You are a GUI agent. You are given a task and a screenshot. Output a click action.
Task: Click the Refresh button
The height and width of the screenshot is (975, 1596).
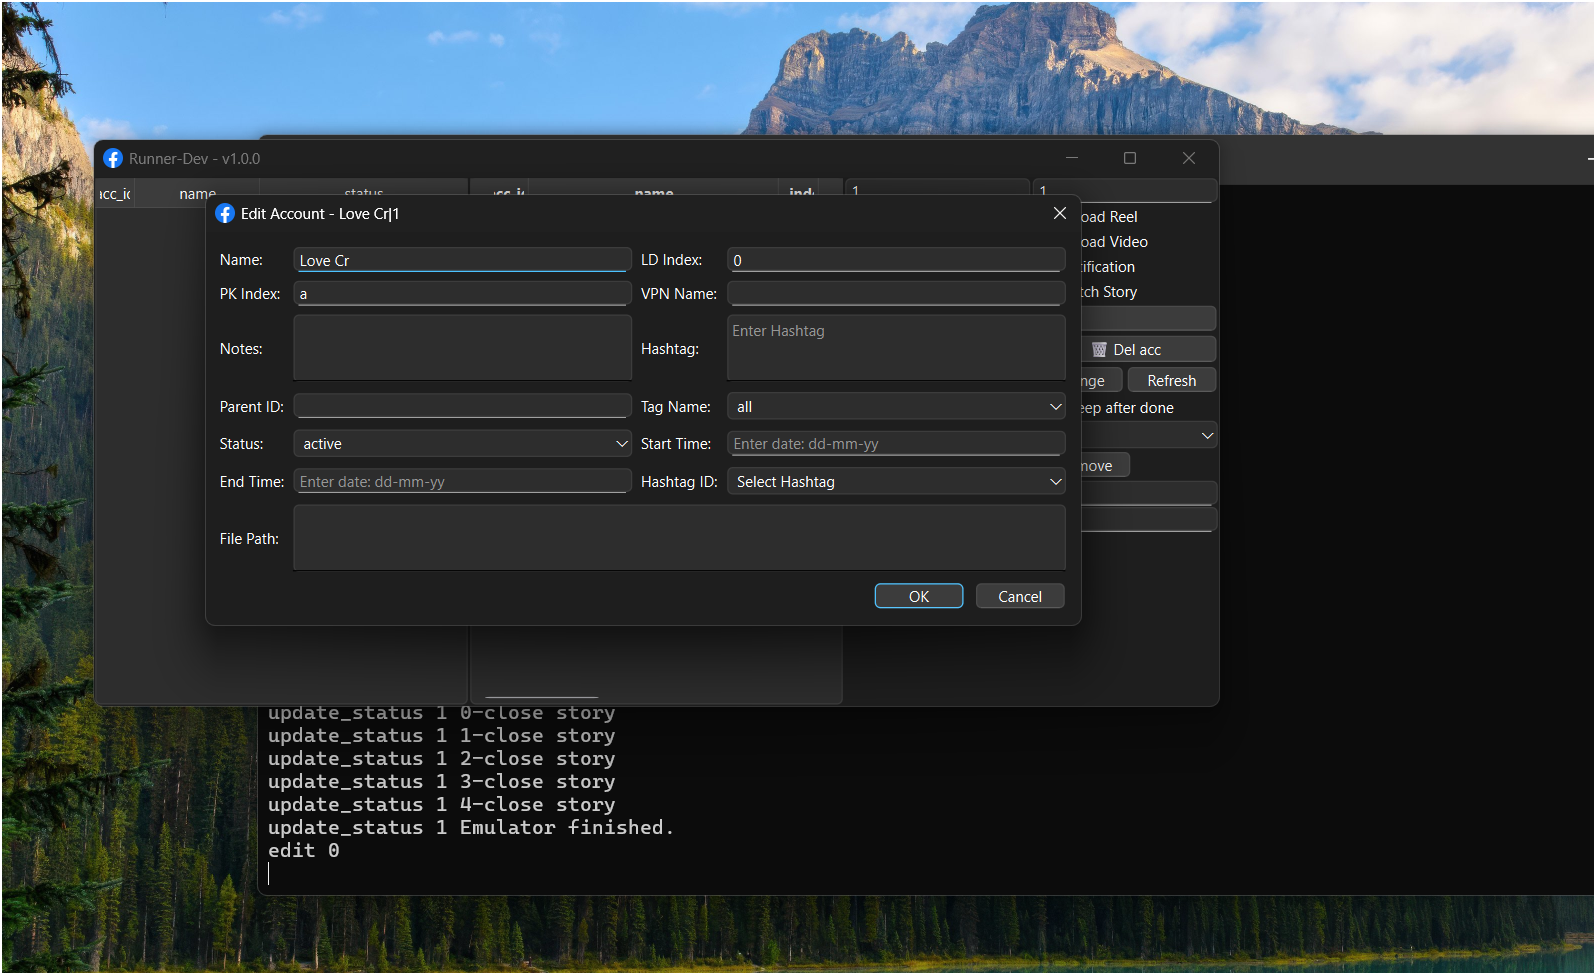[1171, 381]
